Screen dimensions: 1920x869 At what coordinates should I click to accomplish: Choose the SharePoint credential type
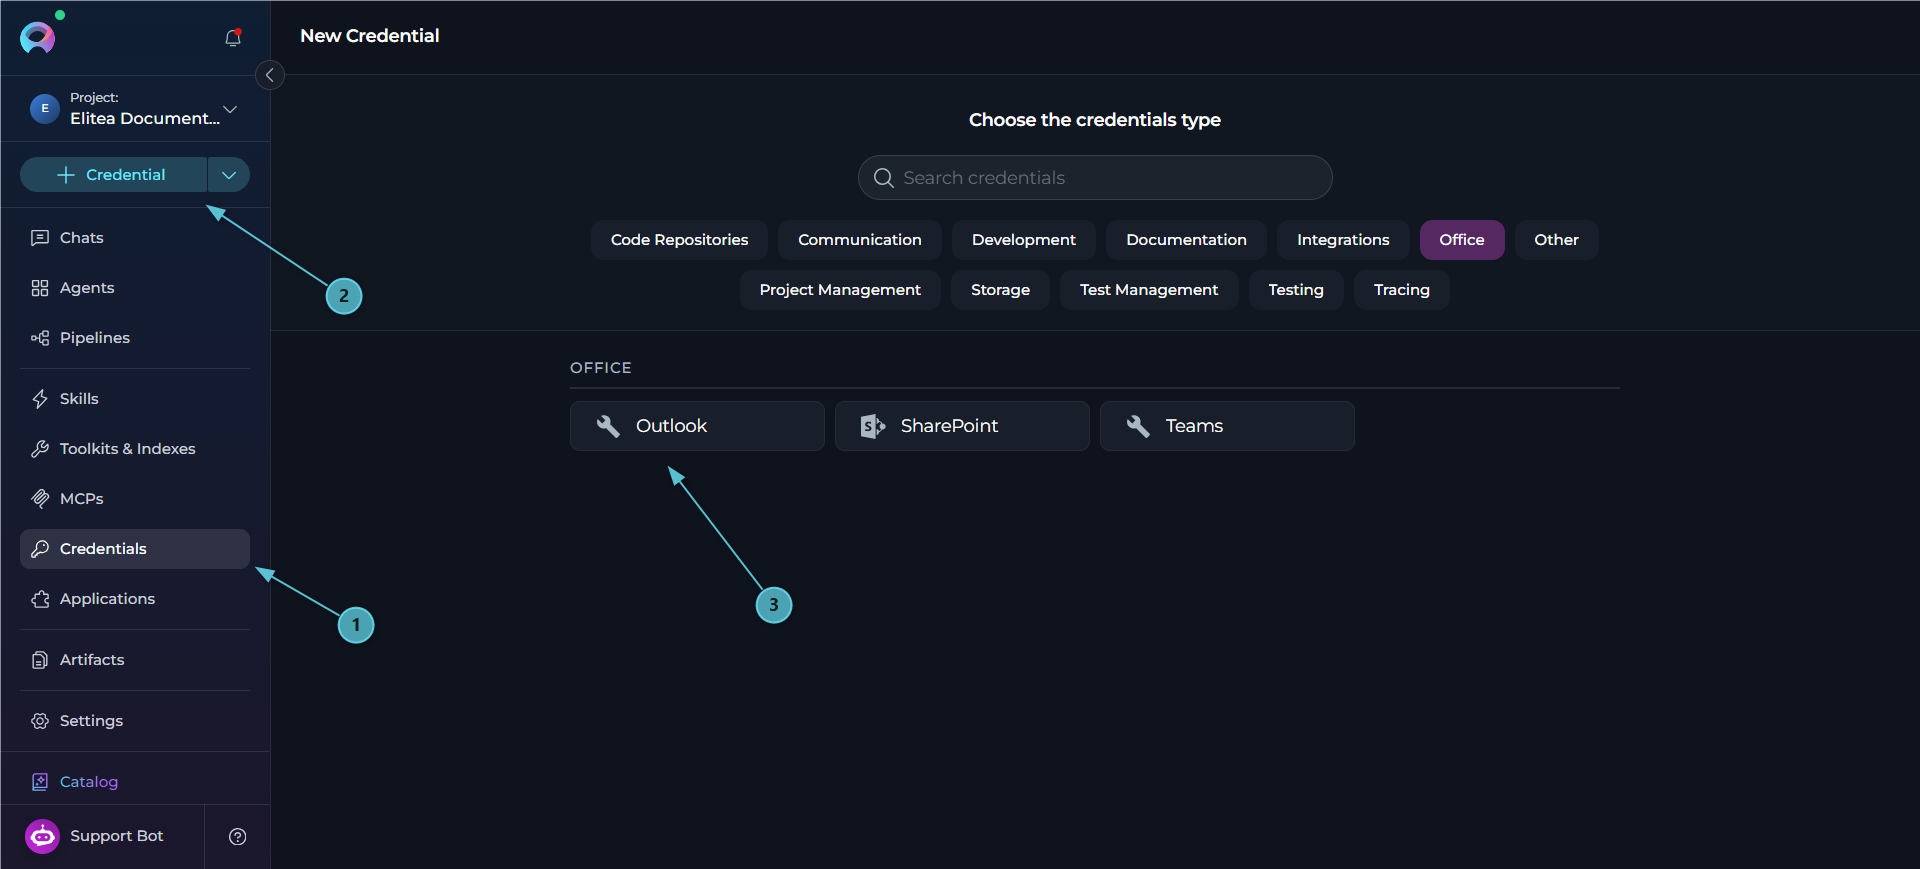click(962, 426)
